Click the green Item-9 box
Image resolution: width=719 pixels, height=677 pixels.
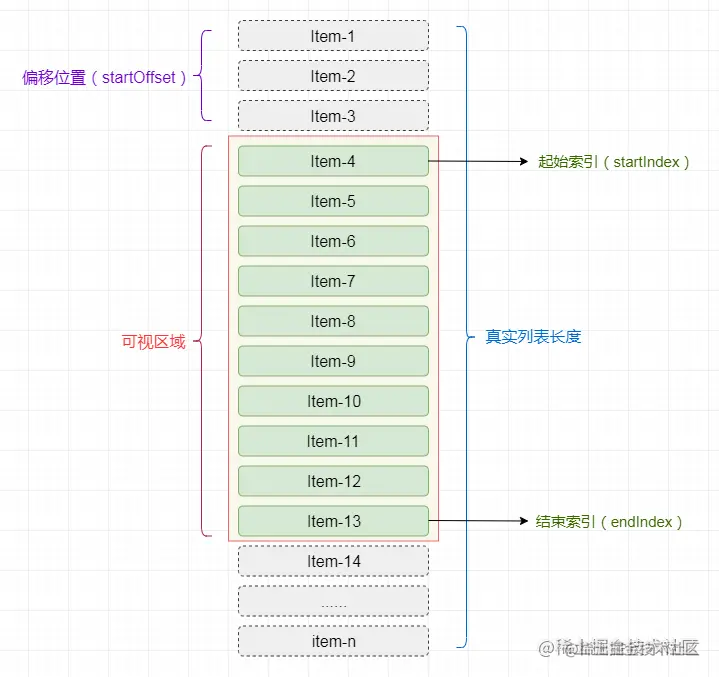333,361
